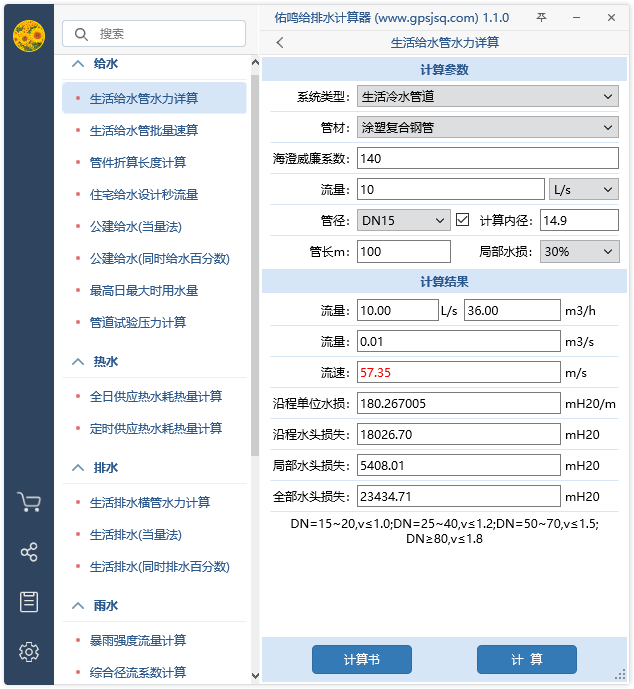This screenshot has width=634, height=689.
Task: Open 全日供应热水耗热量计算
Action: [x=156, y=396]
